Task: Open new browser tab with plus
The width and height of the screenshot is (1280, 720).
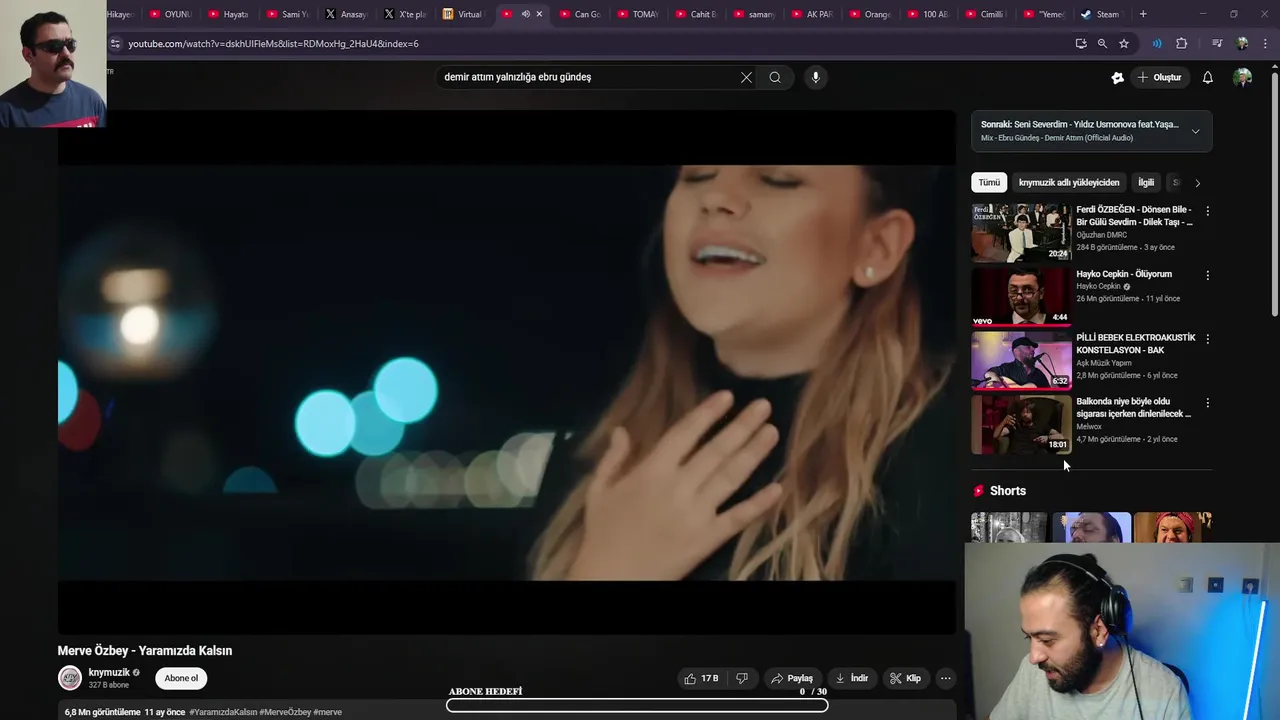Action: point(1143,14)
